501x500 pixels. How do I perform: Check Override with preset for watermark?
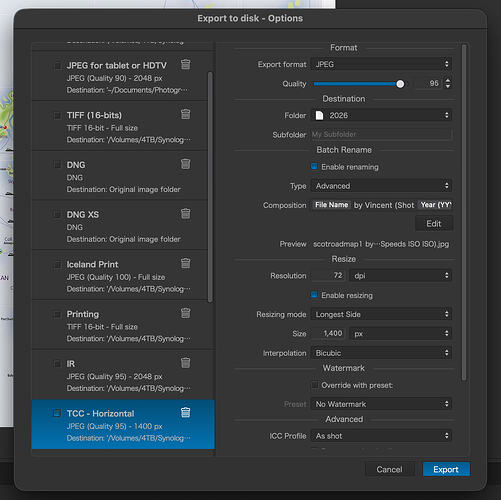(314, 385)
